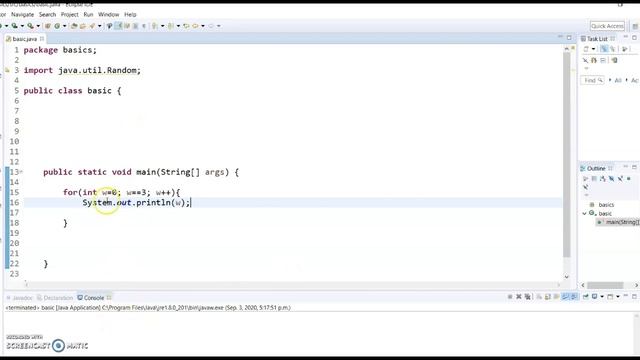Click All filter link in Task List
This screenshot has height=360, width=640.
[x=618, y=80]
